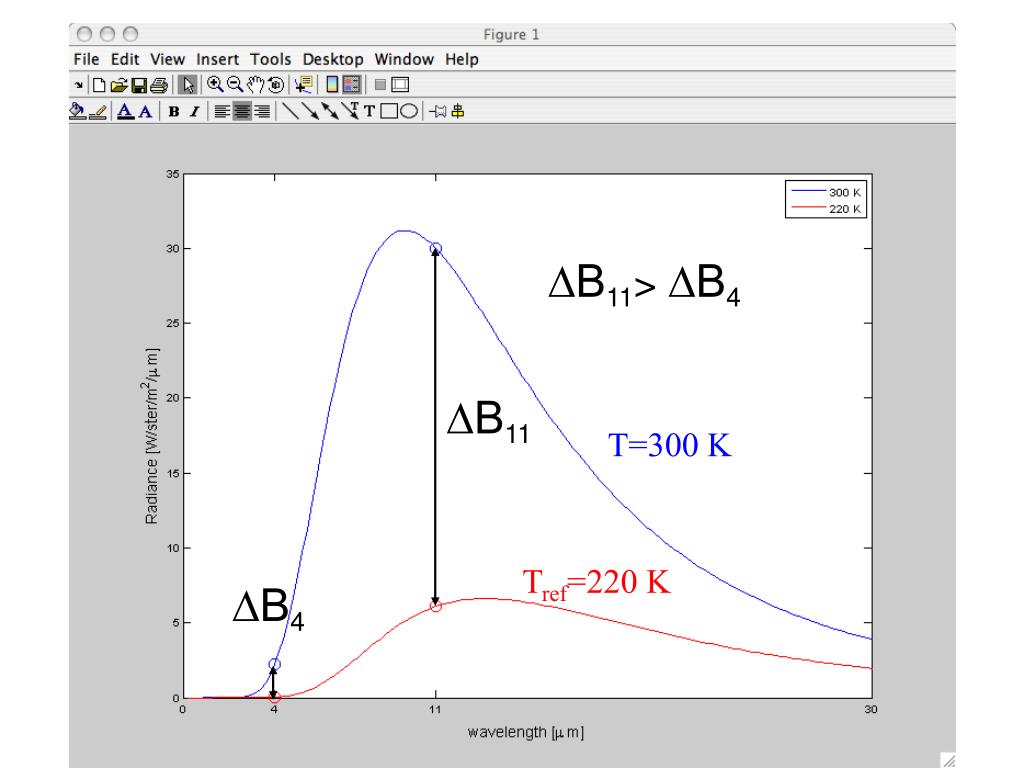The image size is (1024, 768).
Task: Choose the Edge Color pencil tool
Action: pos(97,112)
